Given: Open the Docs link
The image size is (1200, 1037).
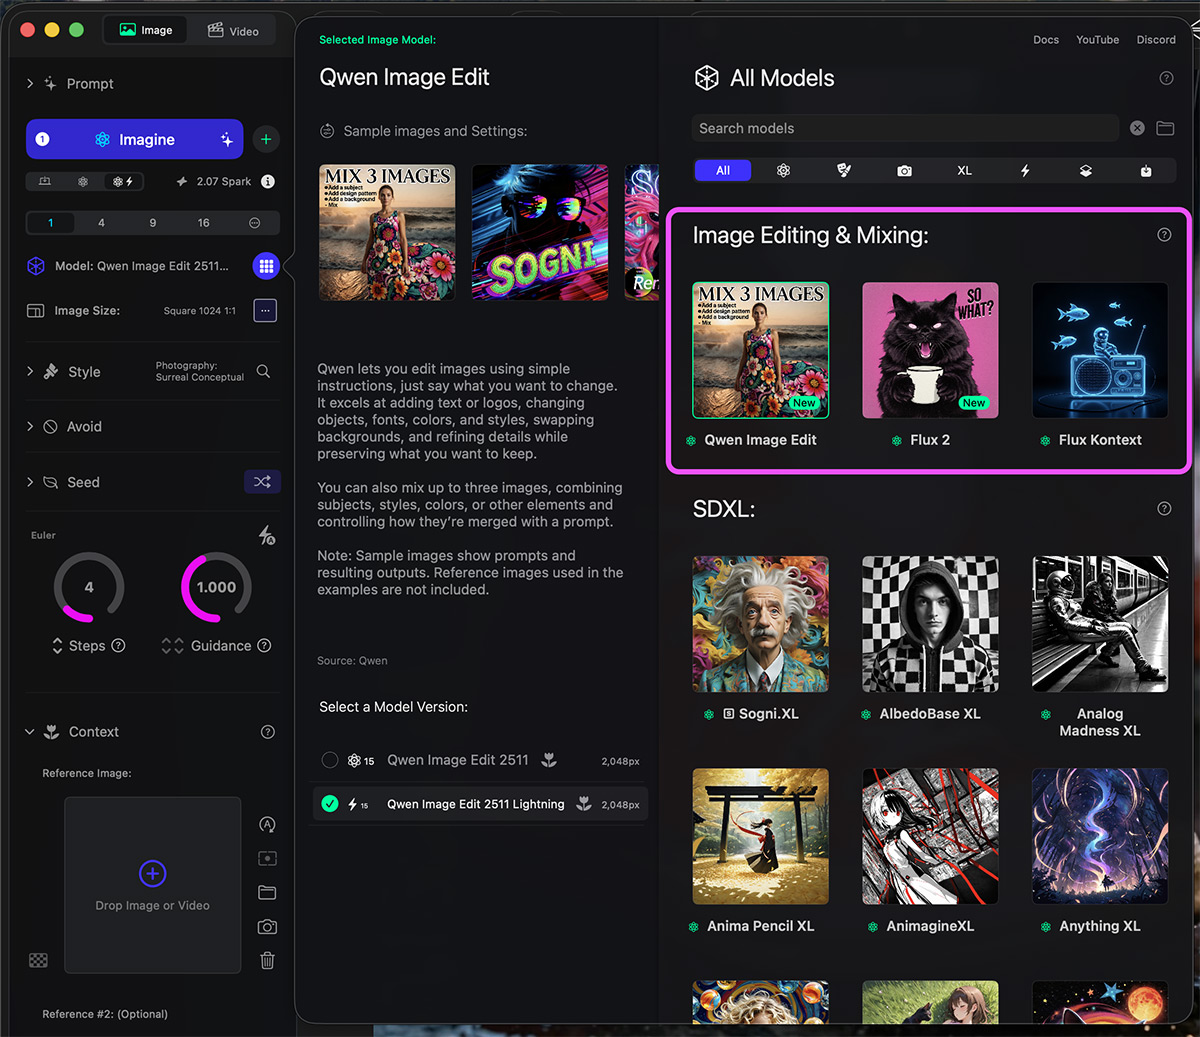Looking at the screenshot, I should point(1045,40).
